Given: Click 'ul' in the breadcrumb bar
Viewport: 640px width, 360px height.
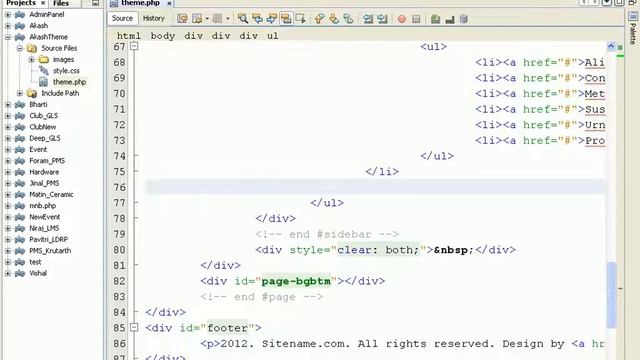Looking at the screenshot, I should pos(273,36).
